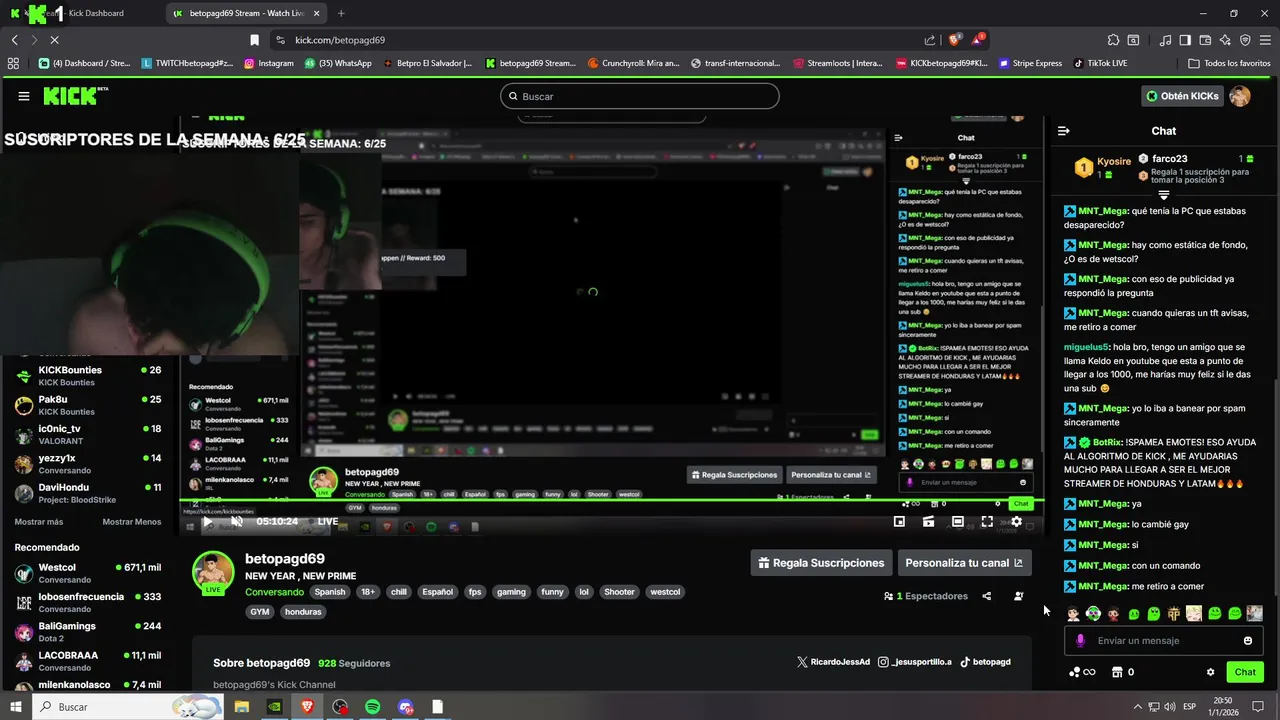1280x720 pixels.
Task: Open the Kick hamburger sidebar menu
Action: [24, 96]
